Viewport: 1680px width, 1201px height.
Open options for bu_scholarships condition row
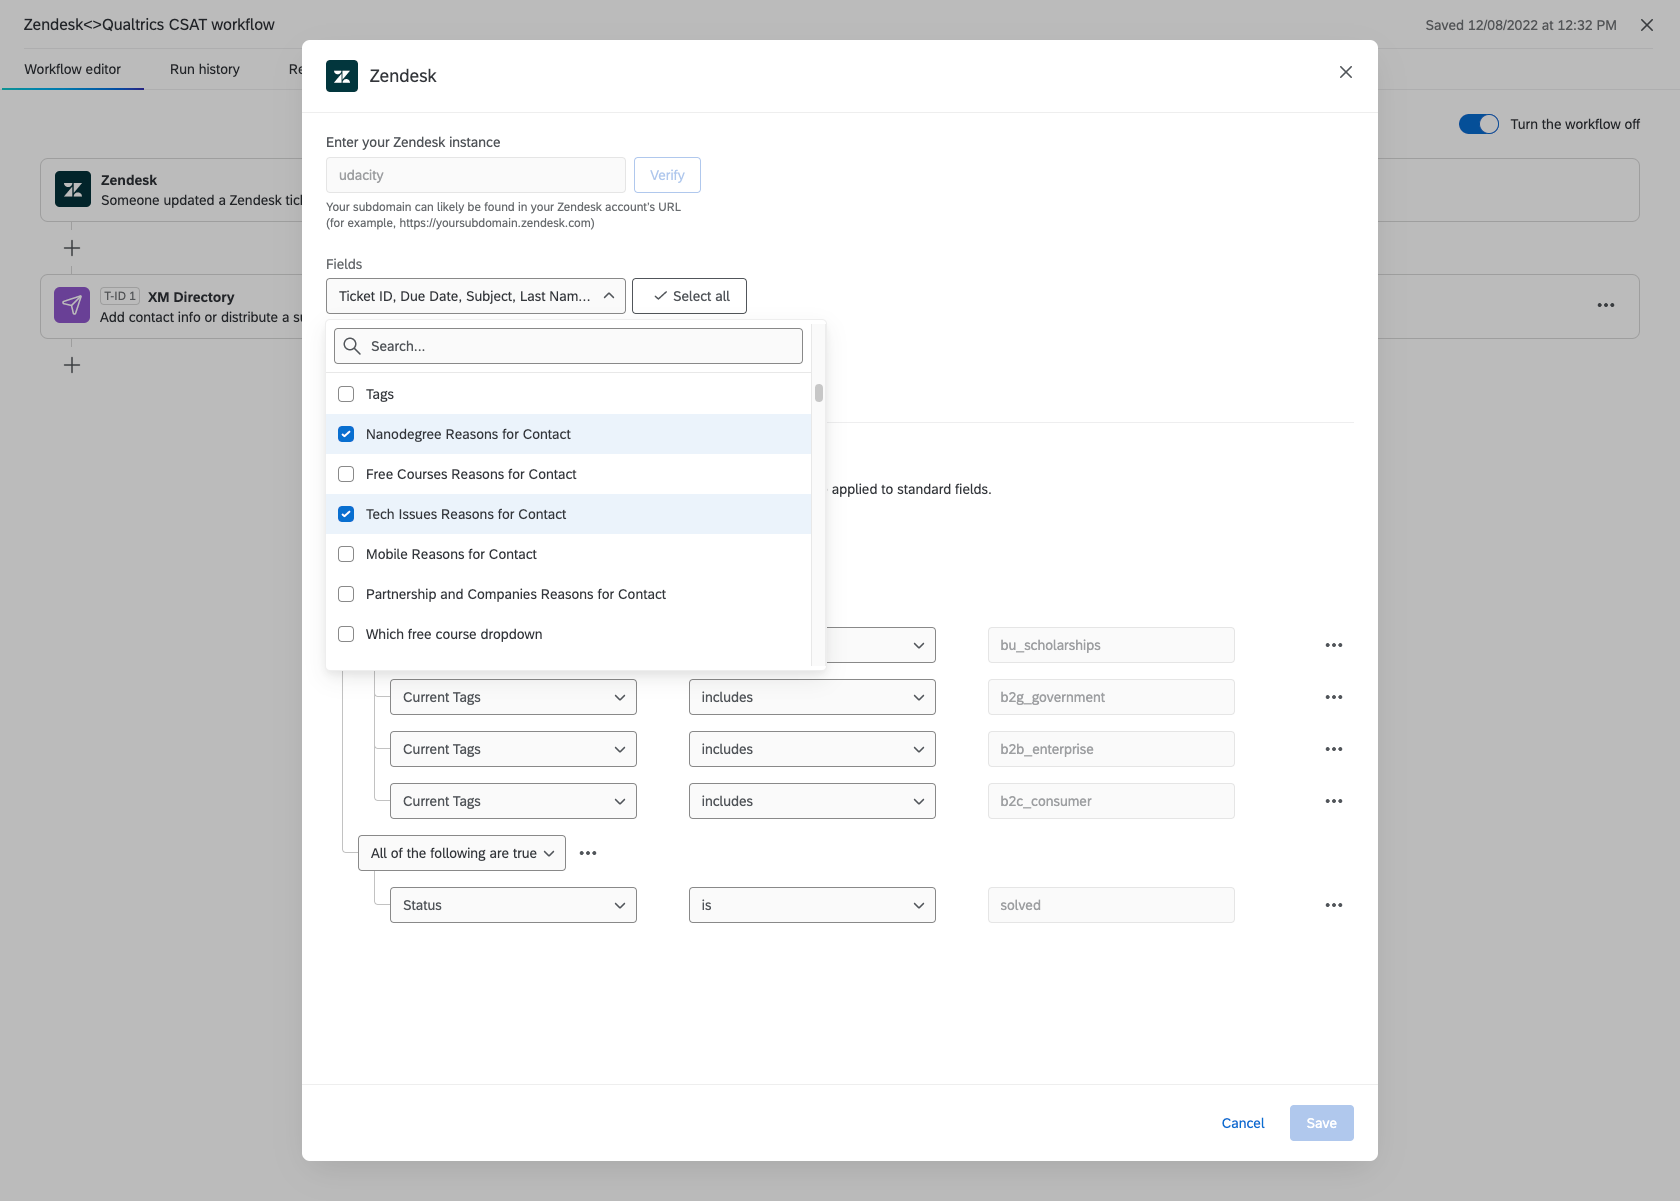pyautogui.click(x=1334, y=645)
